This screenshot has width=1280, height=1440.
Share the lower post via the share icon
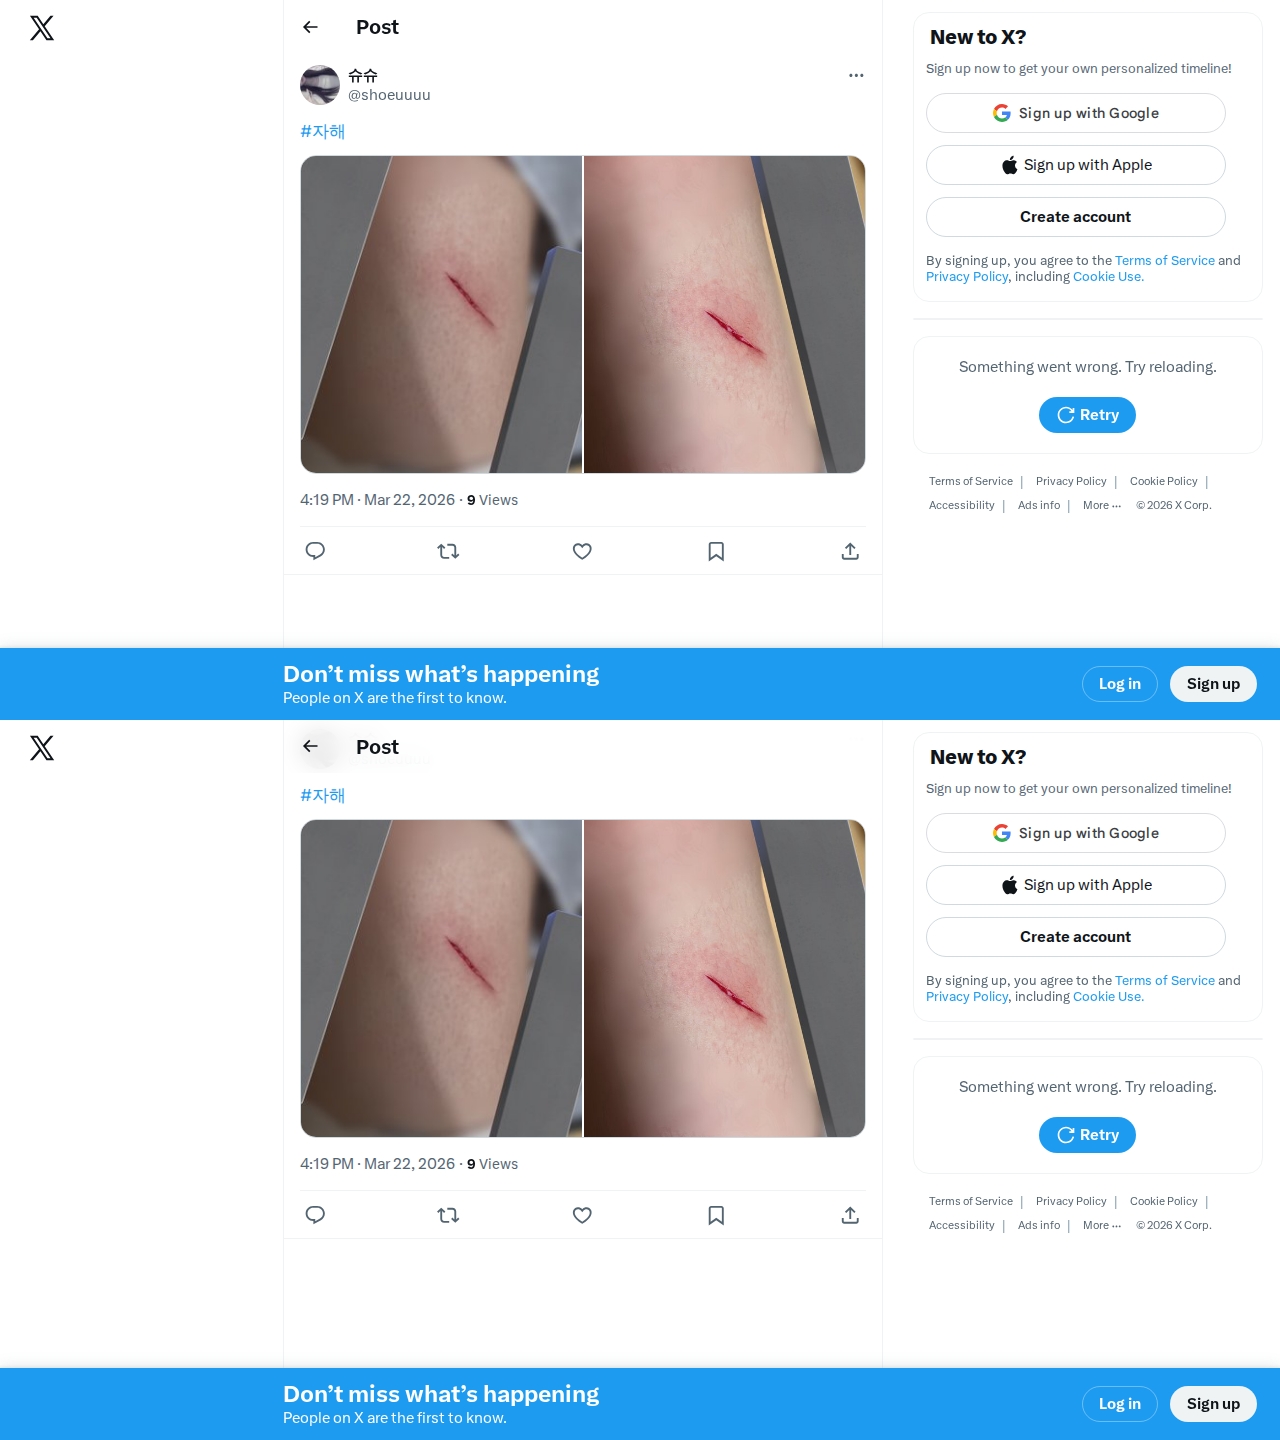(850, 1215)
